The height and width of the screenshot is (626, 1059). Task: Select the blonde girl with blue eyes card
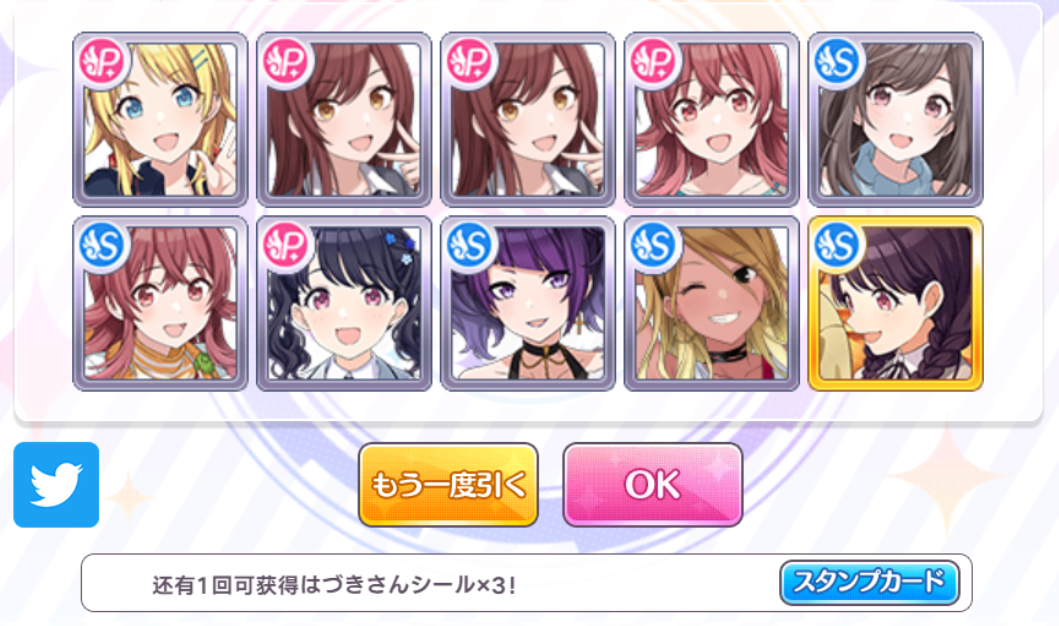pyautogui.click(x=160, y=120)
